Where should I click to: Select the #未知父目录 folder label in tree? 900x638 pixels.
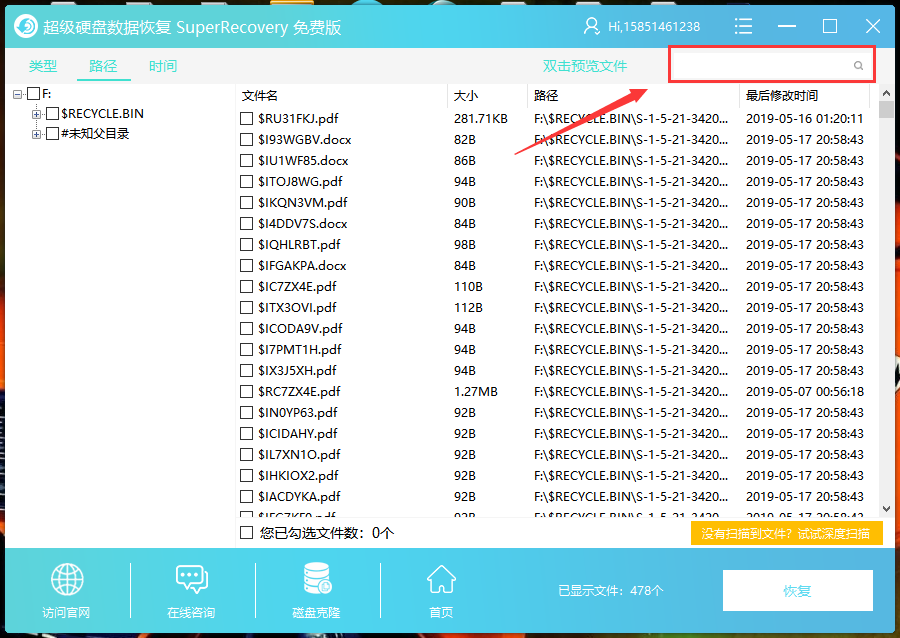pos(95,134)
